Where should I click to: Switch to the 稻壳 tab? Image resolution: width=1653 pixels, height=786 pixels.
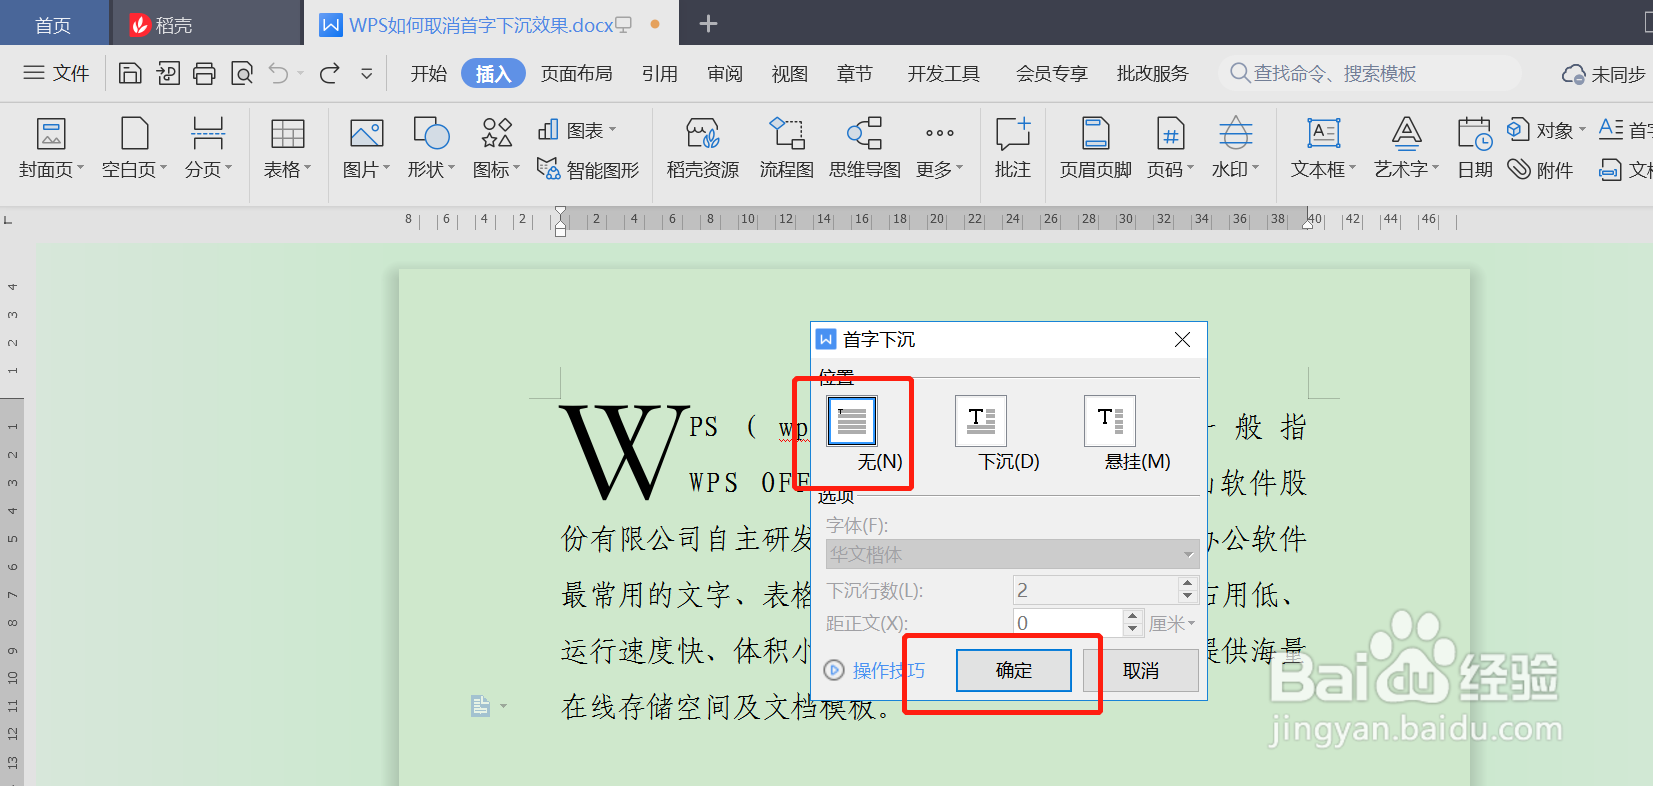point(205,24)
